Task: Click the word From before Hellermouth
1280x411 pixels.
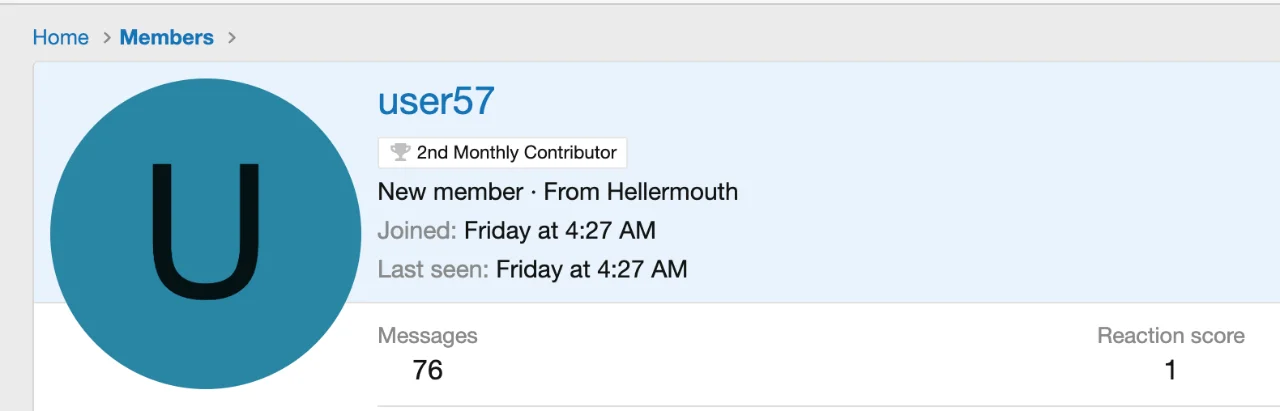Action: 566,191
